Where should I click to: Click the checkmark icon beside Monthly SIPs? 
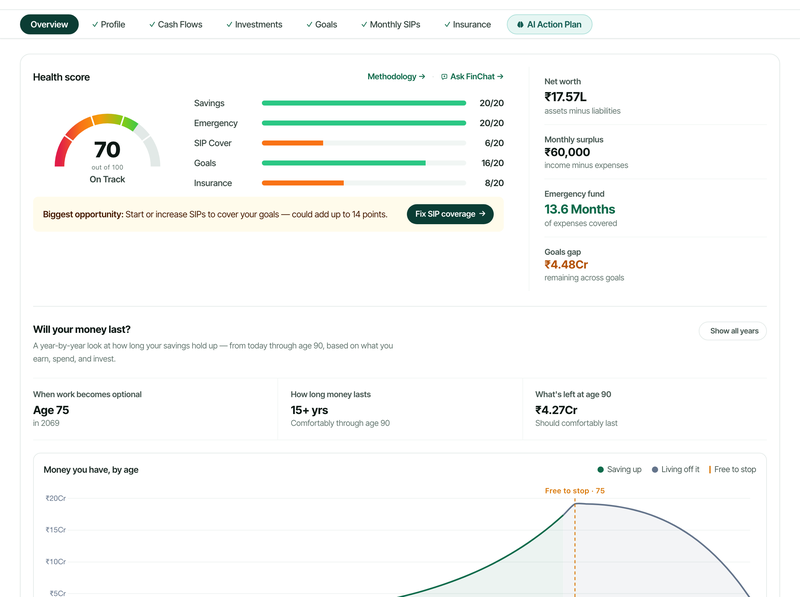click(364, 24)
